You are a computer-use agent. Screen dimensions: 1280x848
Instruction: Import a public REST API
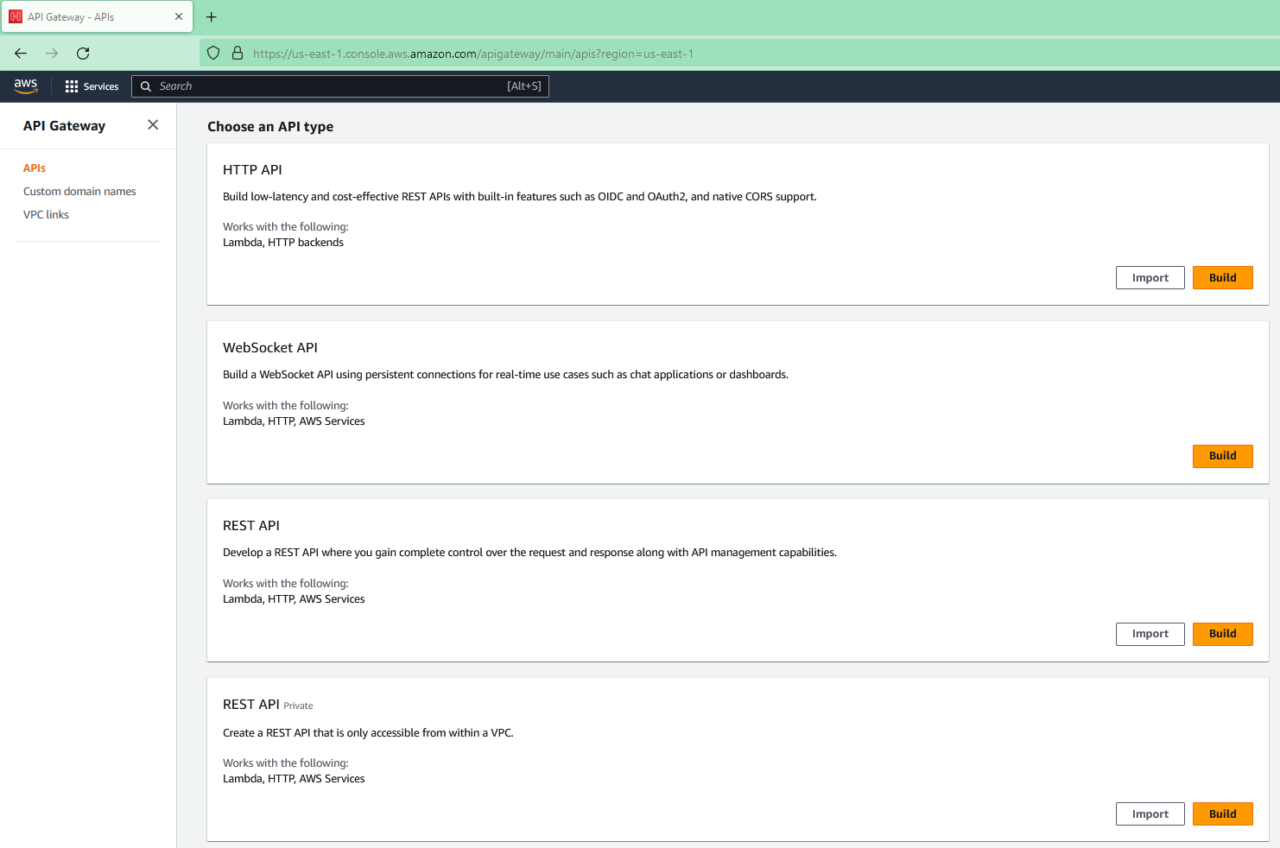[x=1149, y=634]
